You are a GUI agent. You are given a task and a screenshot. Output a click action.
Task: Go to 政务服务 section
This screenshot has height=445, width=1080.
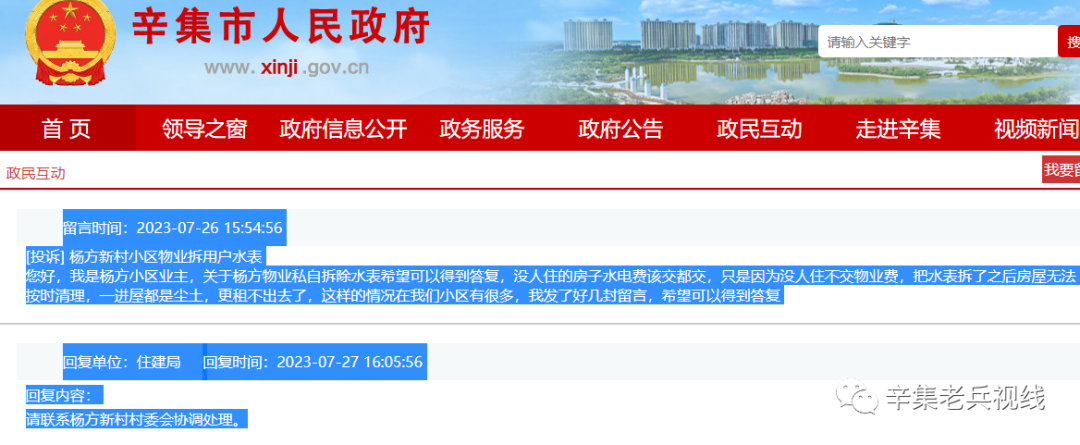[x=482, y=129]
